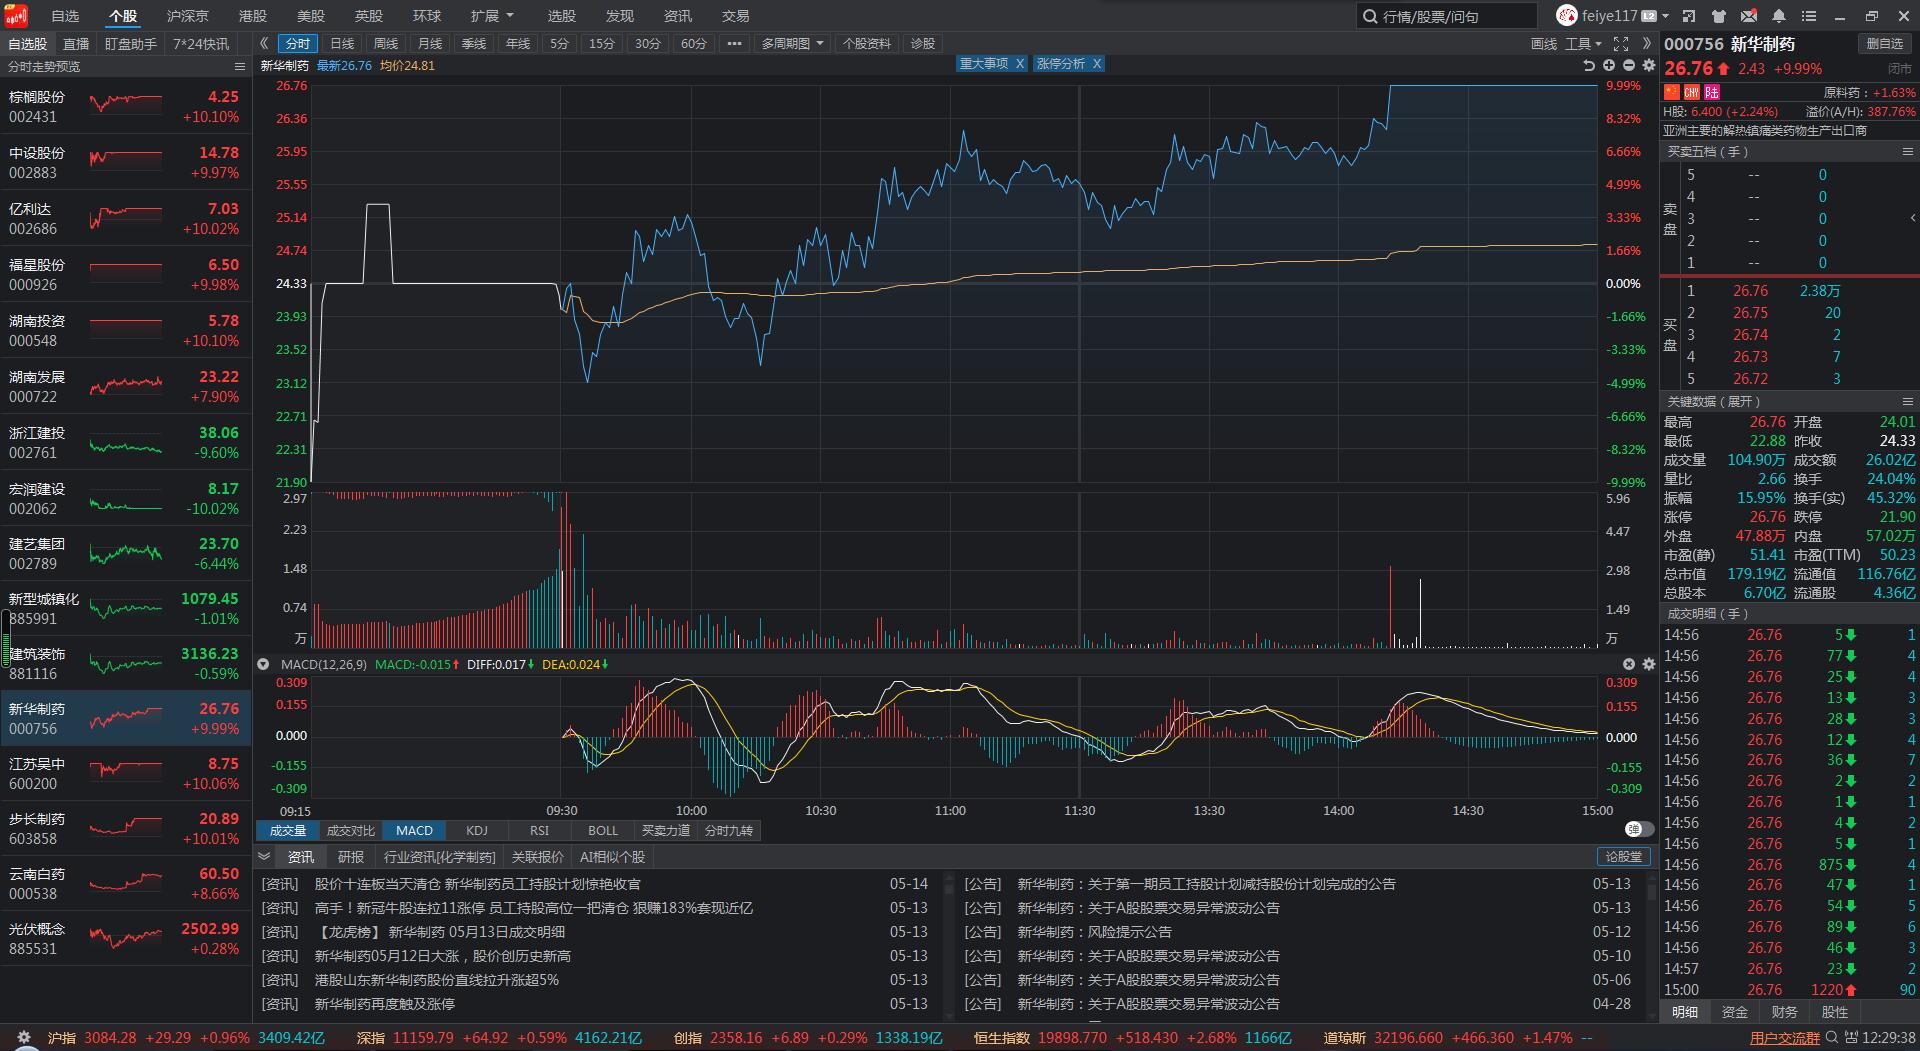Toggle the 买卖力道 indicator button
Screen dimensions: 1920x1051
(x=666, y=830)
